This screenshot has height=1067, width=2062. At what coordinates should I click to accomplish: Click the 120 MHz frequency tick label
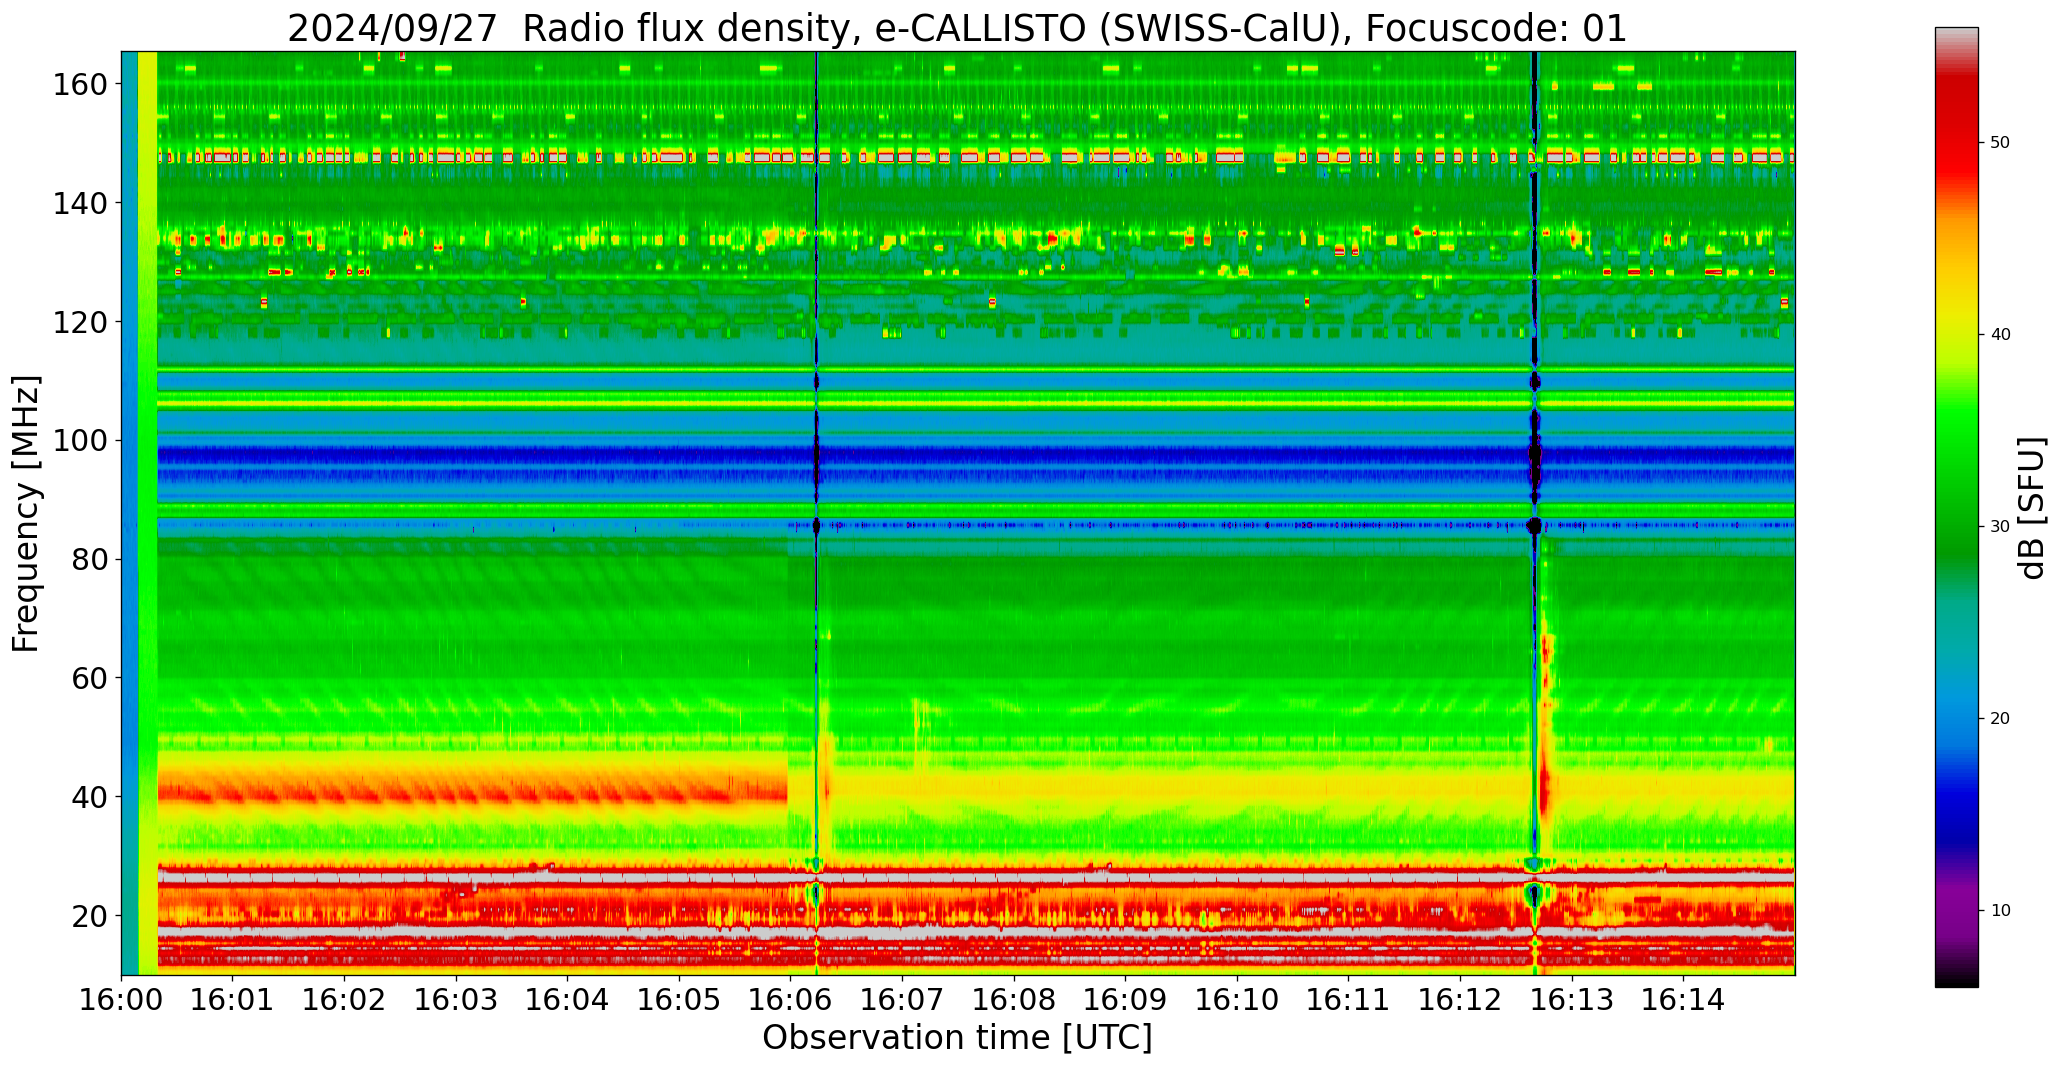80,322
